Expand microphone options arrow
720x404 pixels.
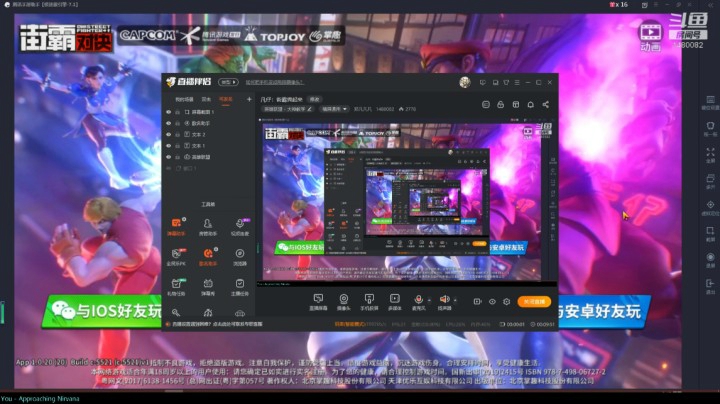(x=429, y=300)
